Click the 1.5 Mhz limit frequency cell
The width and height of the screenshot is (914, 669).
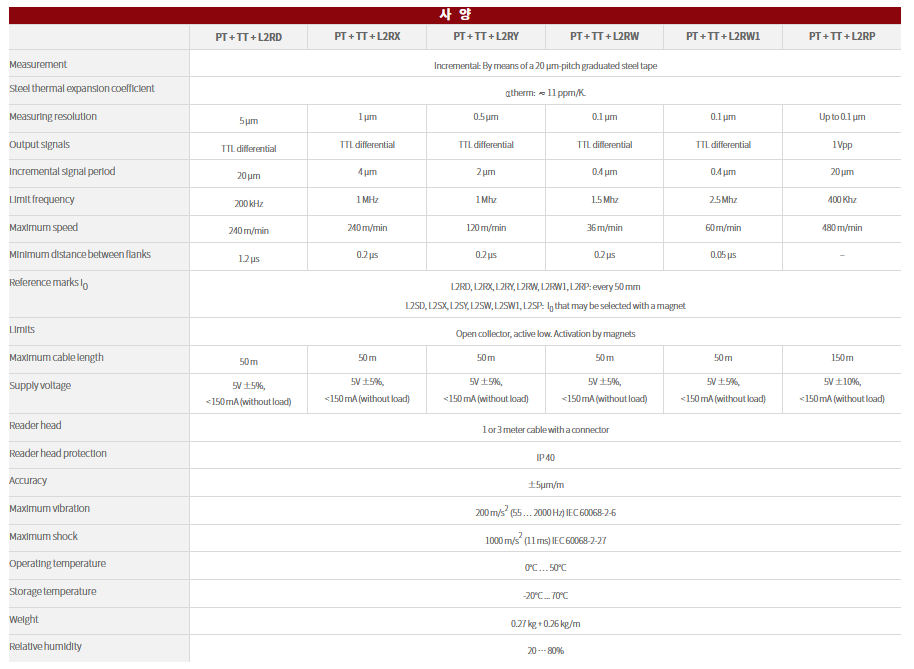(x=604, y=200)
